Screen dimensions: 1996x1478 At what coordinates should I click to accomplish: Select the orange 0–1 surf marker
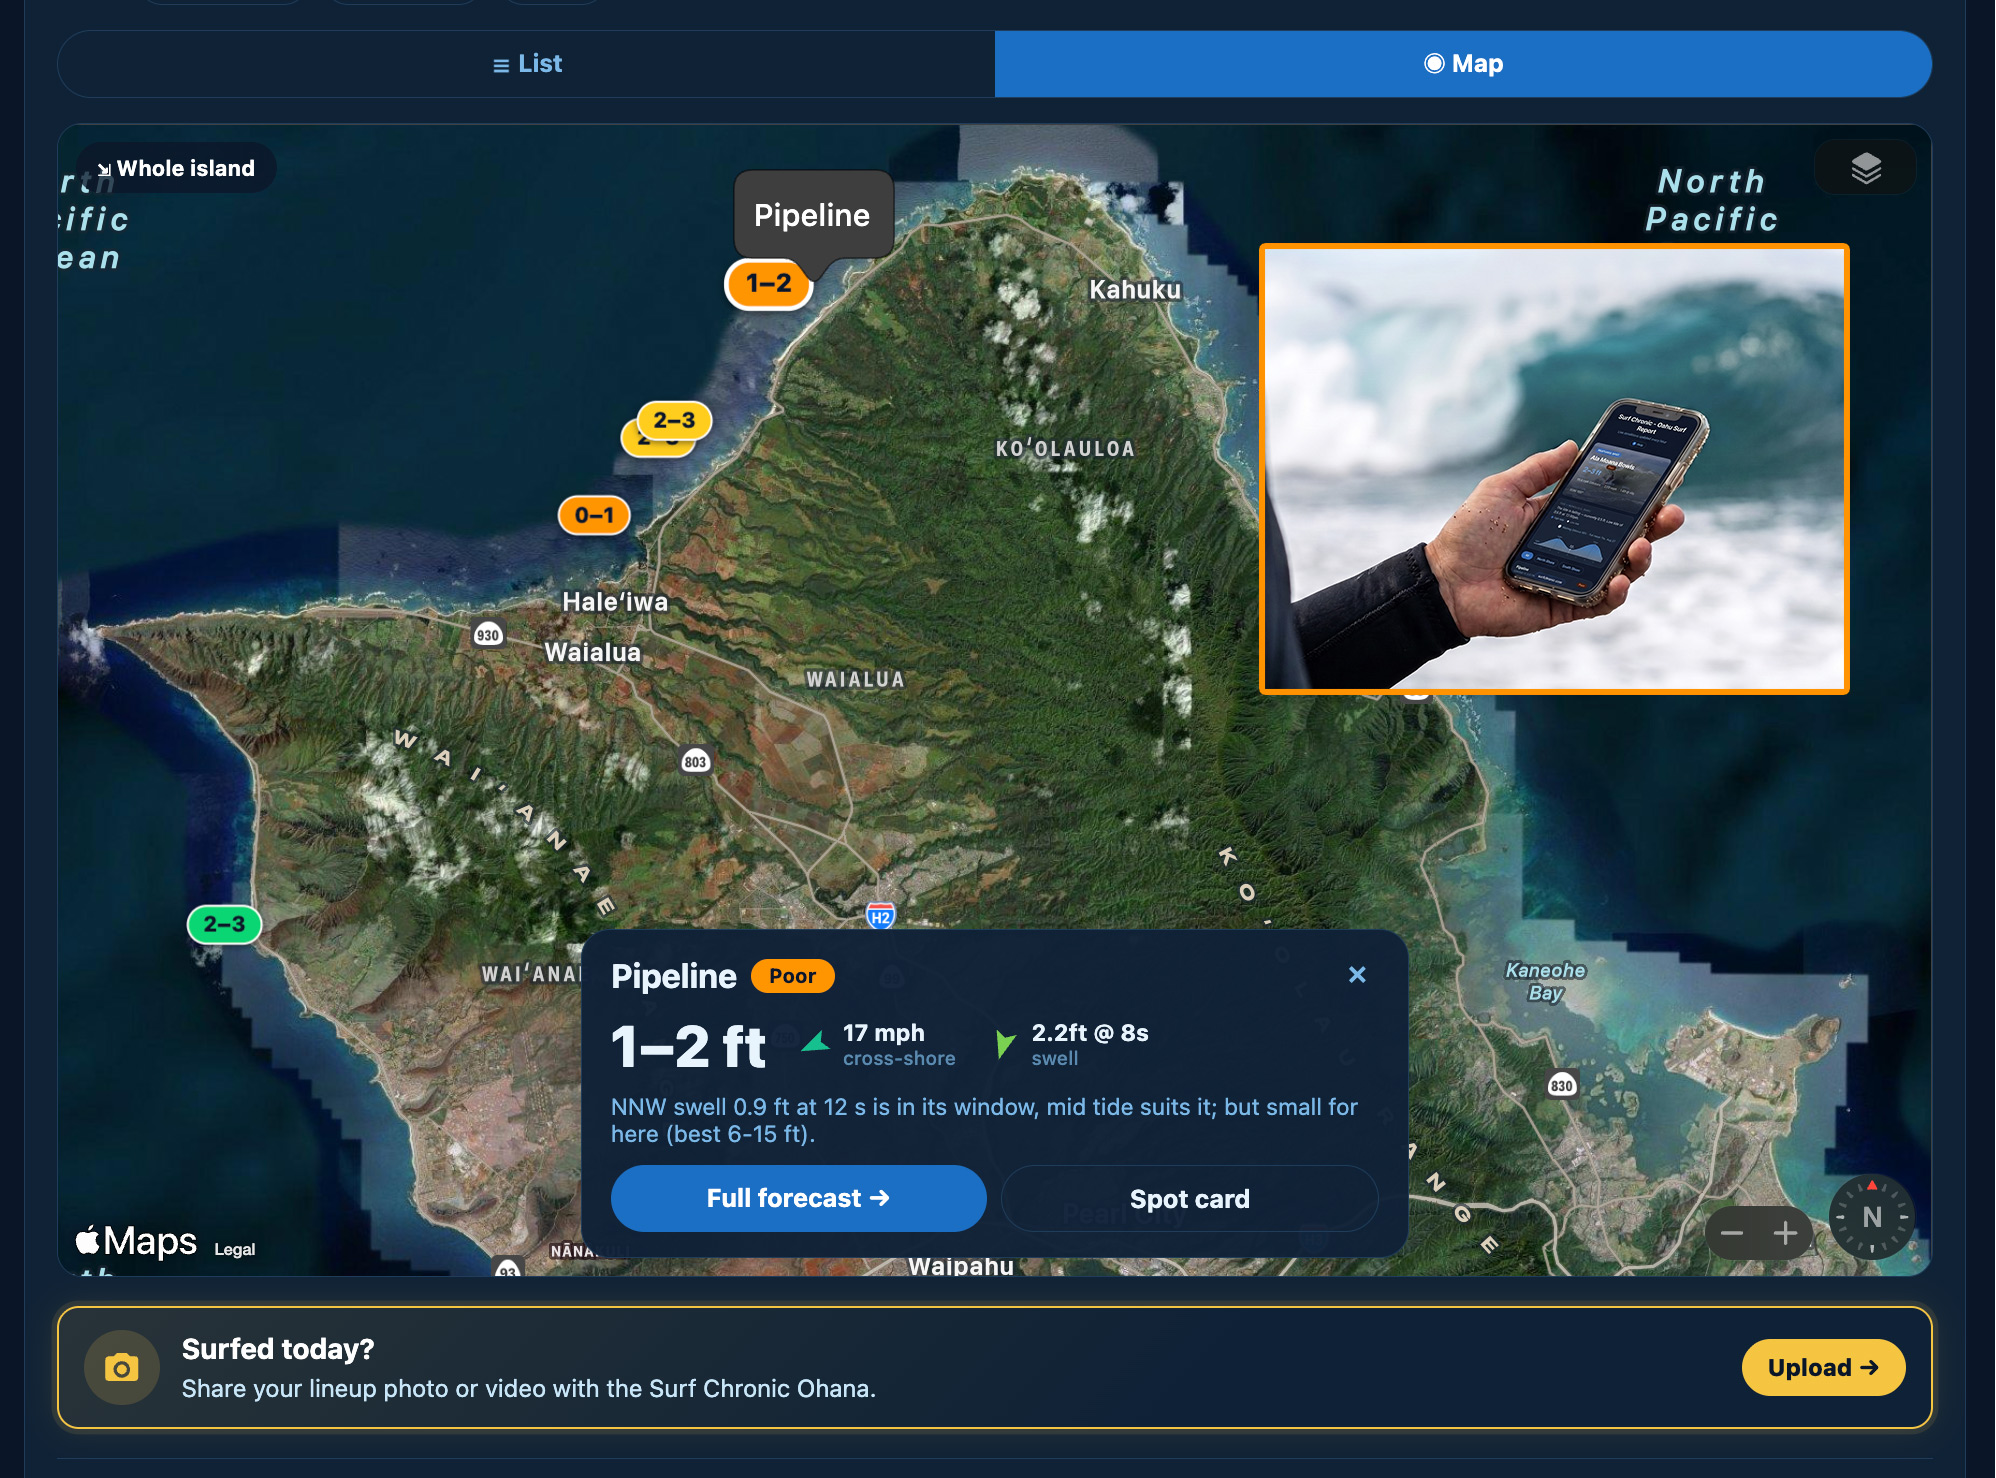tap(594, 516)
